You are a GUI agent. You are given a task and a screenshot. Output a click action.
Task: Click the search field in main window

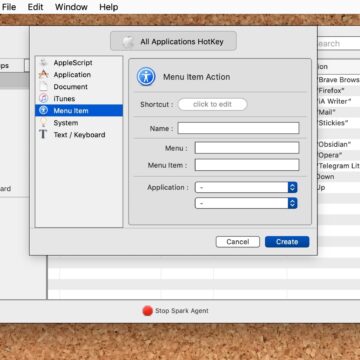pyautogui.click(x=338, y=43)
